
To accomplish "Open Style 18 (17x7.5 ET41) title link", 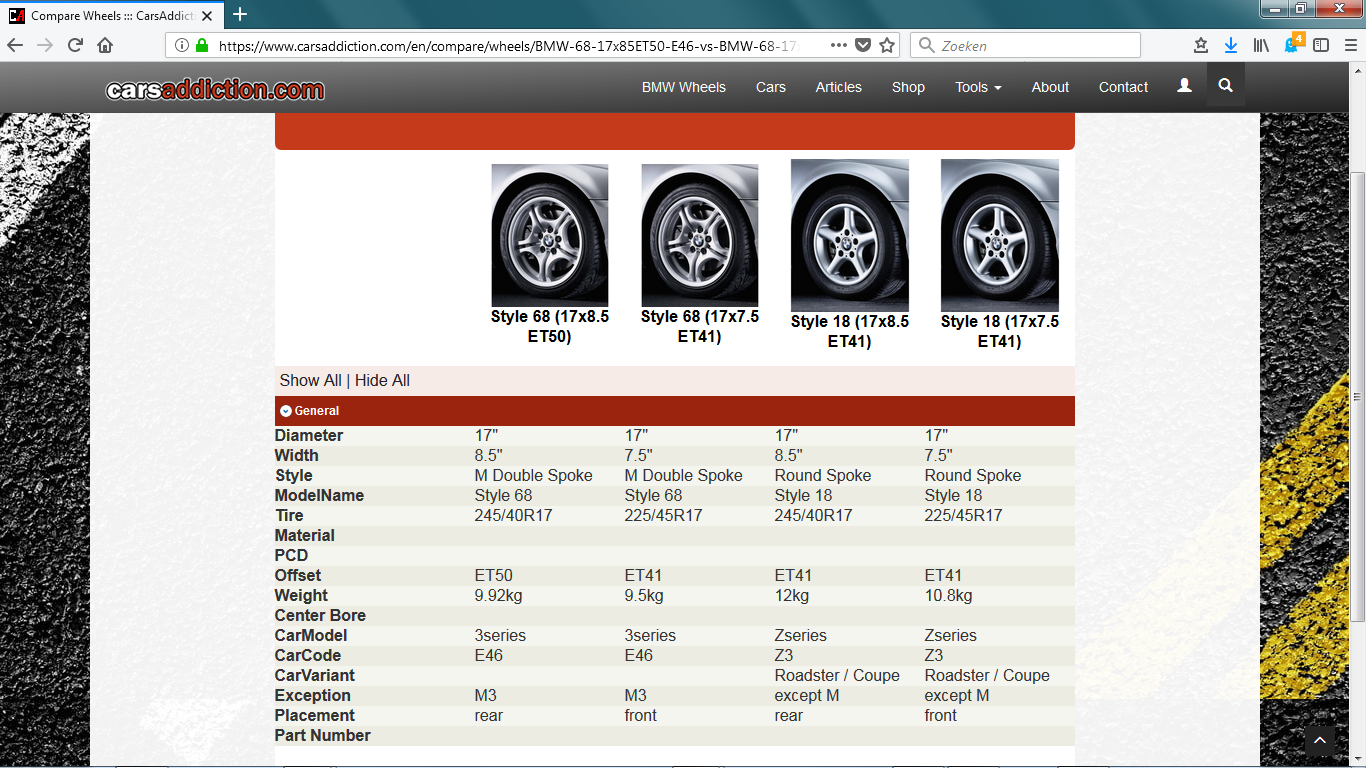I will coord(1000,331).
